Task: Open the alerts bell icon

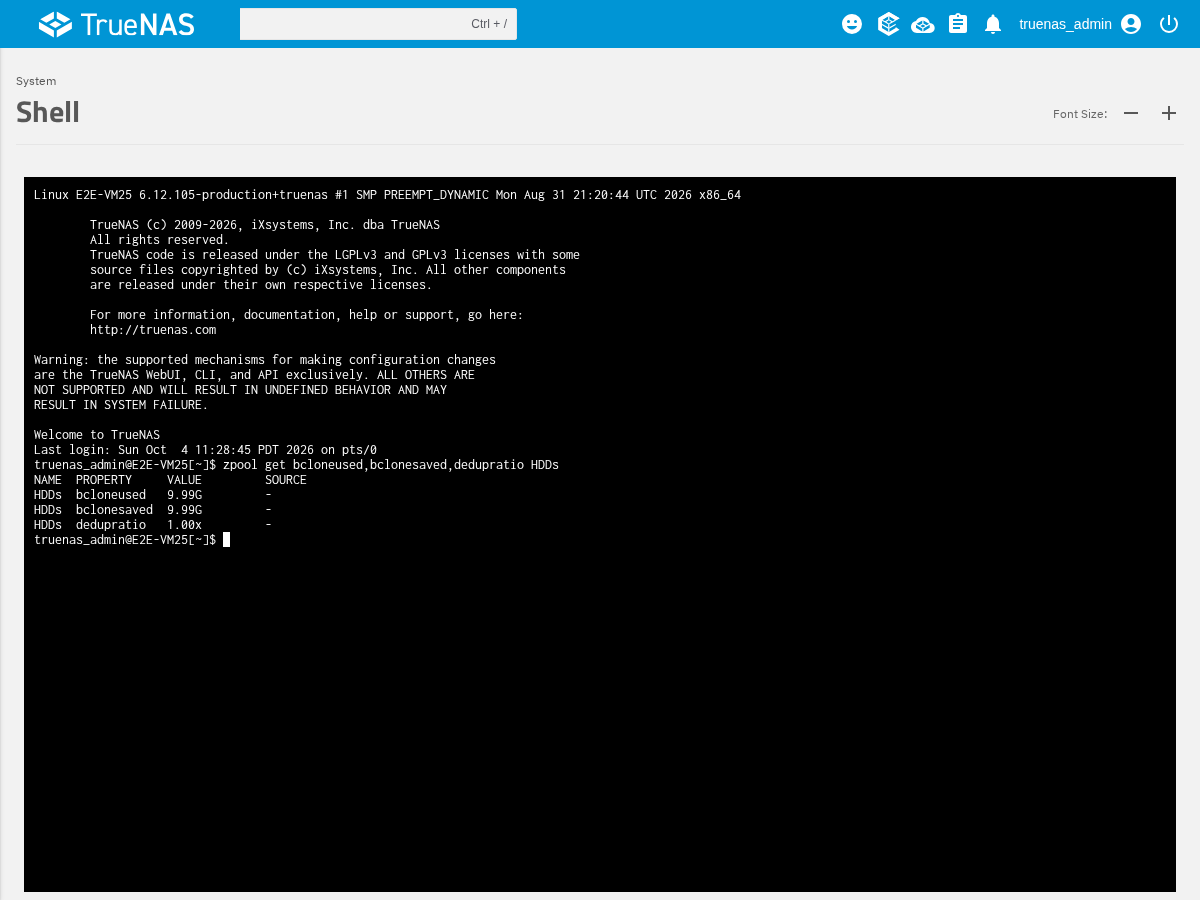Action: [x=993, y=24]
